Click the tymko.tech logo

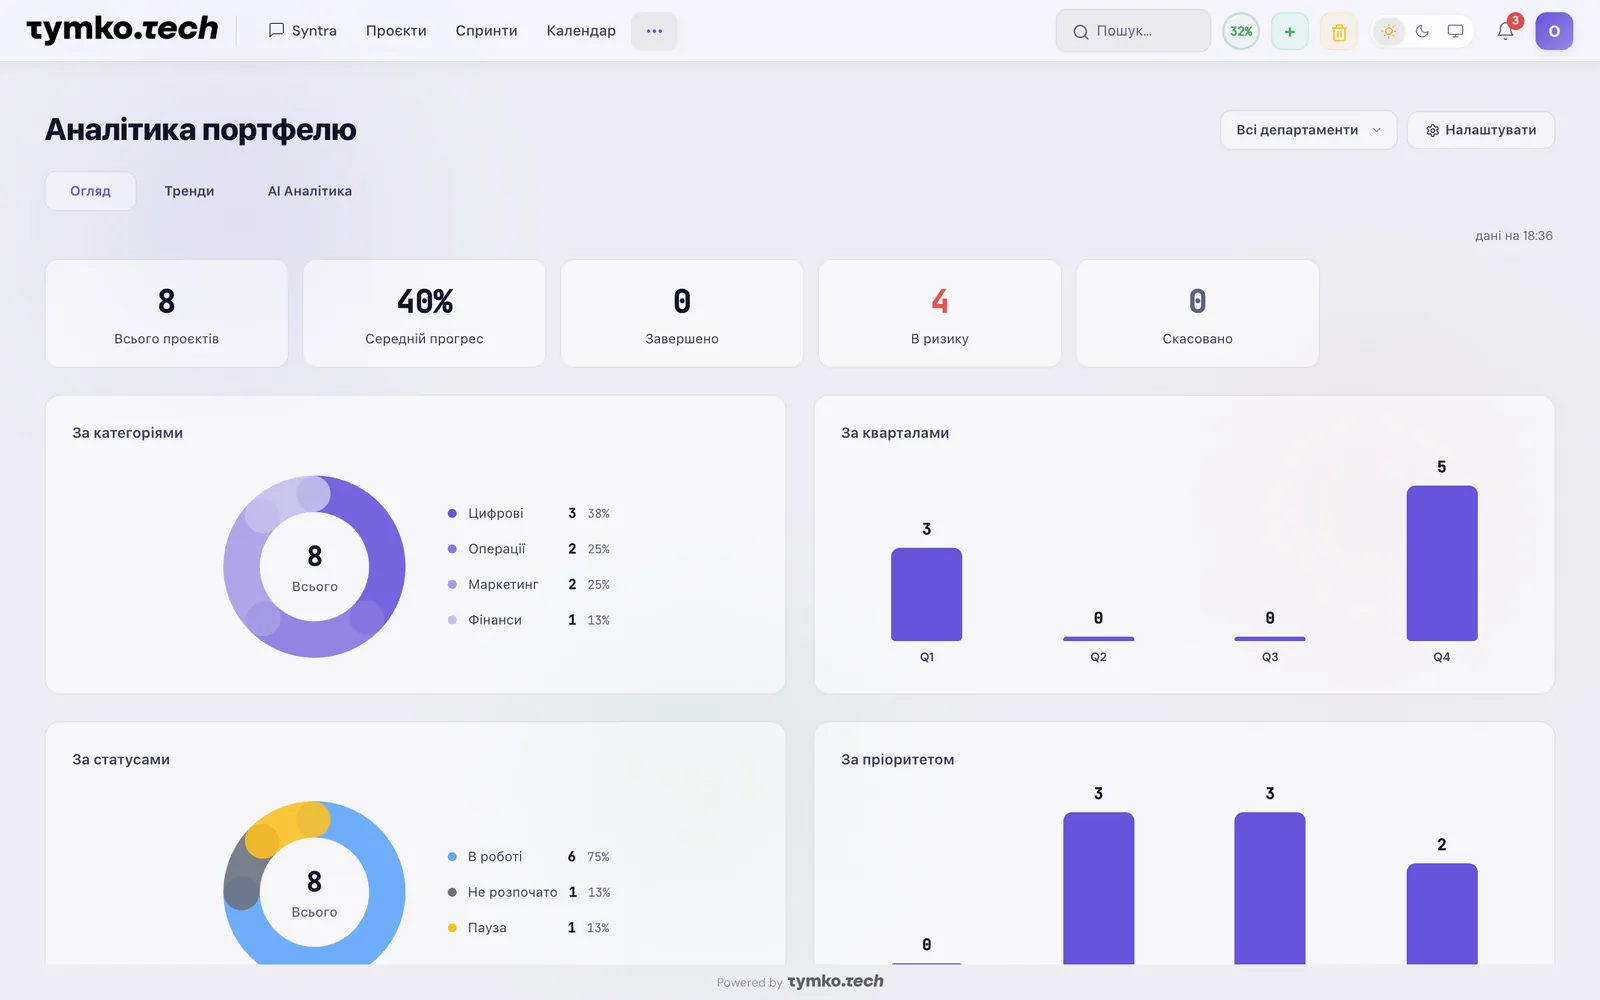tap(122, 30)
